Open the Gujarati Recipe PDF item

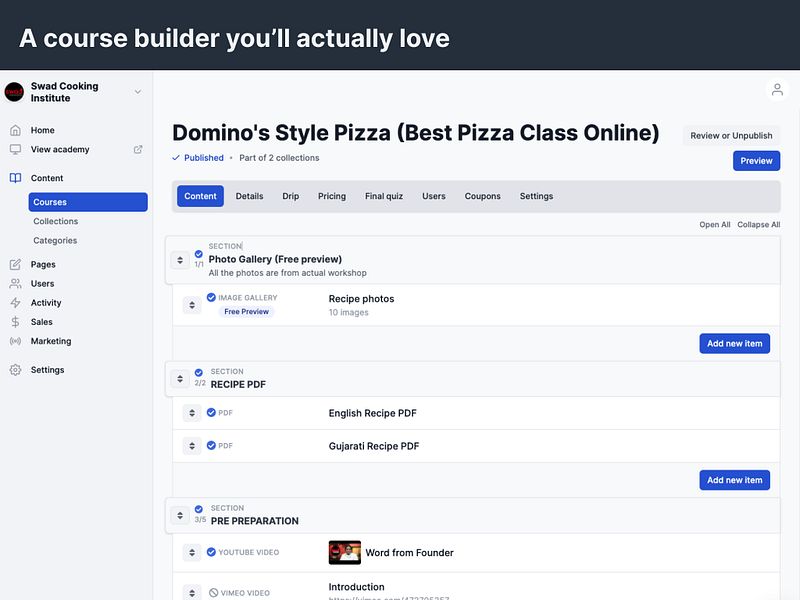[x=373, y=446]
